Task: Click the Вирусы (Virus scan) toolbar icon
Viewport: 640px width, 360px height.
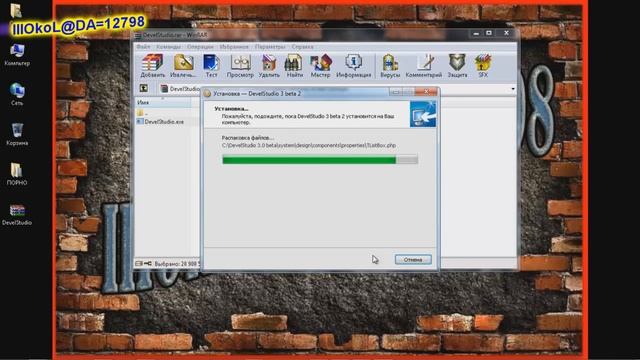Action: pyautogui.click(x=390, y=66)
